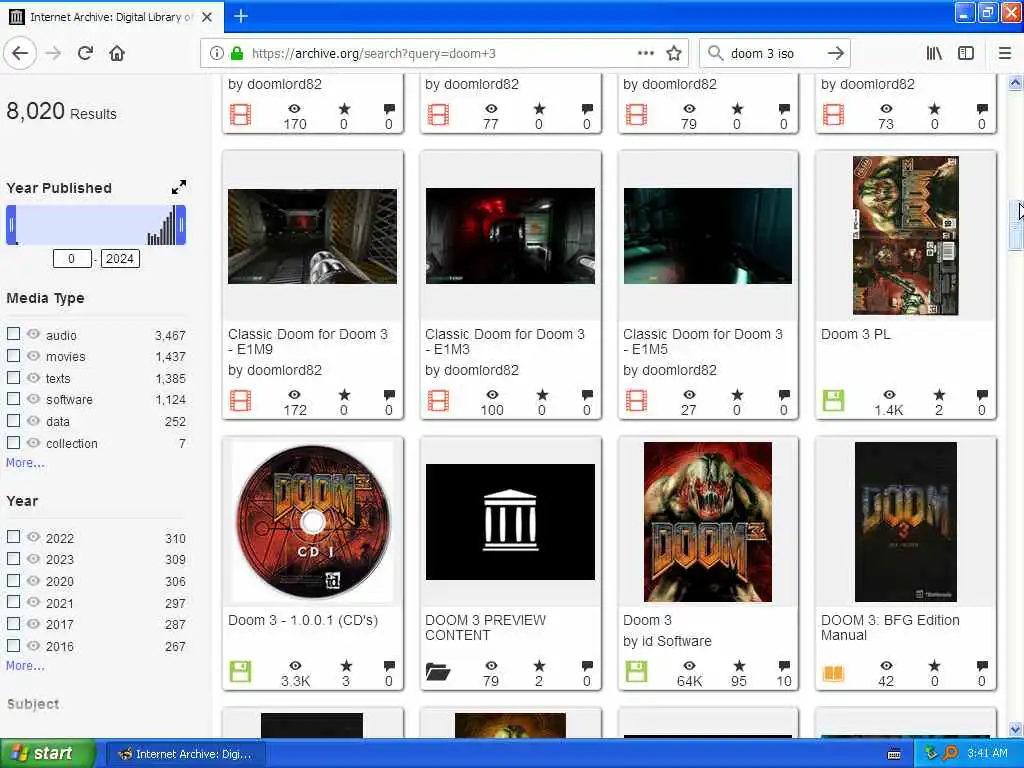Toggle the sidebar view icon
Screen dimensions: 1024x768
966,54
